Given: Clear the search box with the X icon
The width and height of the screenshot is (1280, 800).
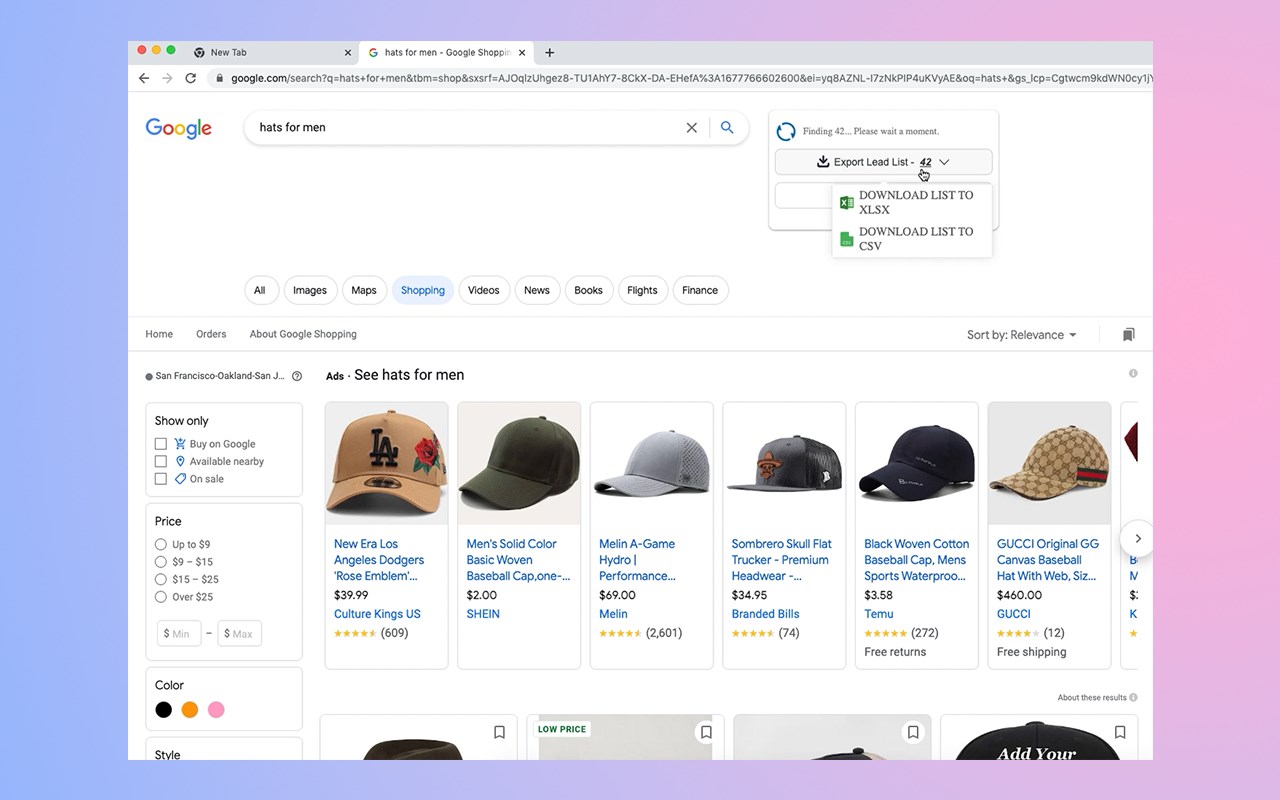Looking at the screenshot, I should coord(691,128).
